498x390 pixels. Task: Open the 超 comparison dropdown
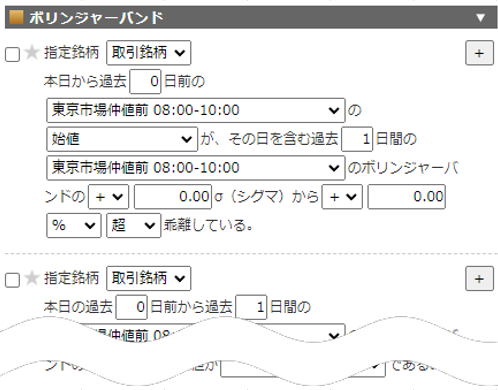(133, 225)
